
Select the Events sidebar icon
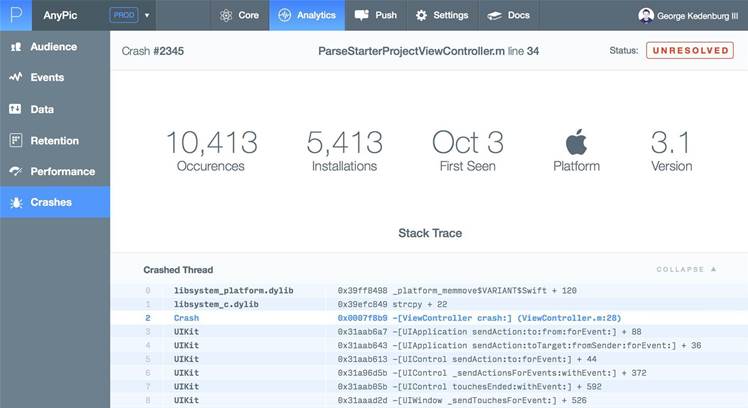(16, 78)
